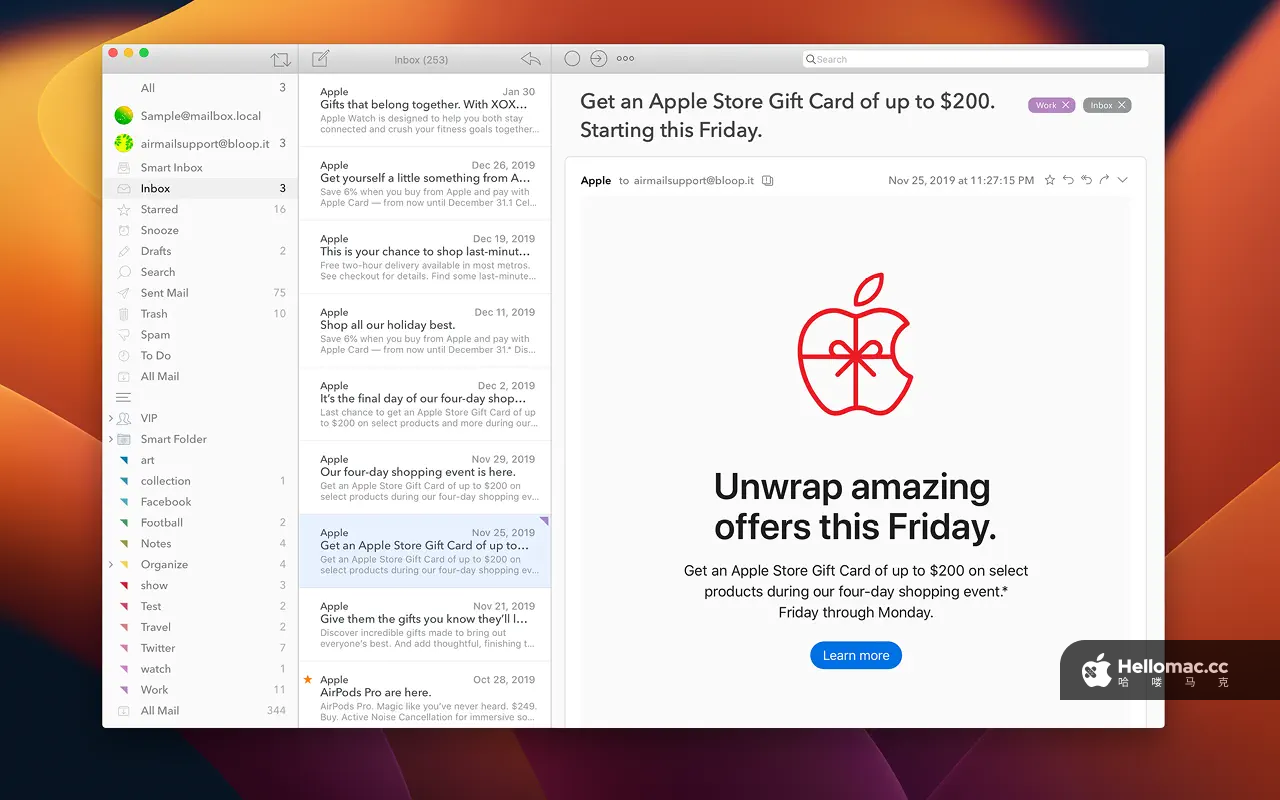
Task: Select the All accounts row
Action: (200, 88)
